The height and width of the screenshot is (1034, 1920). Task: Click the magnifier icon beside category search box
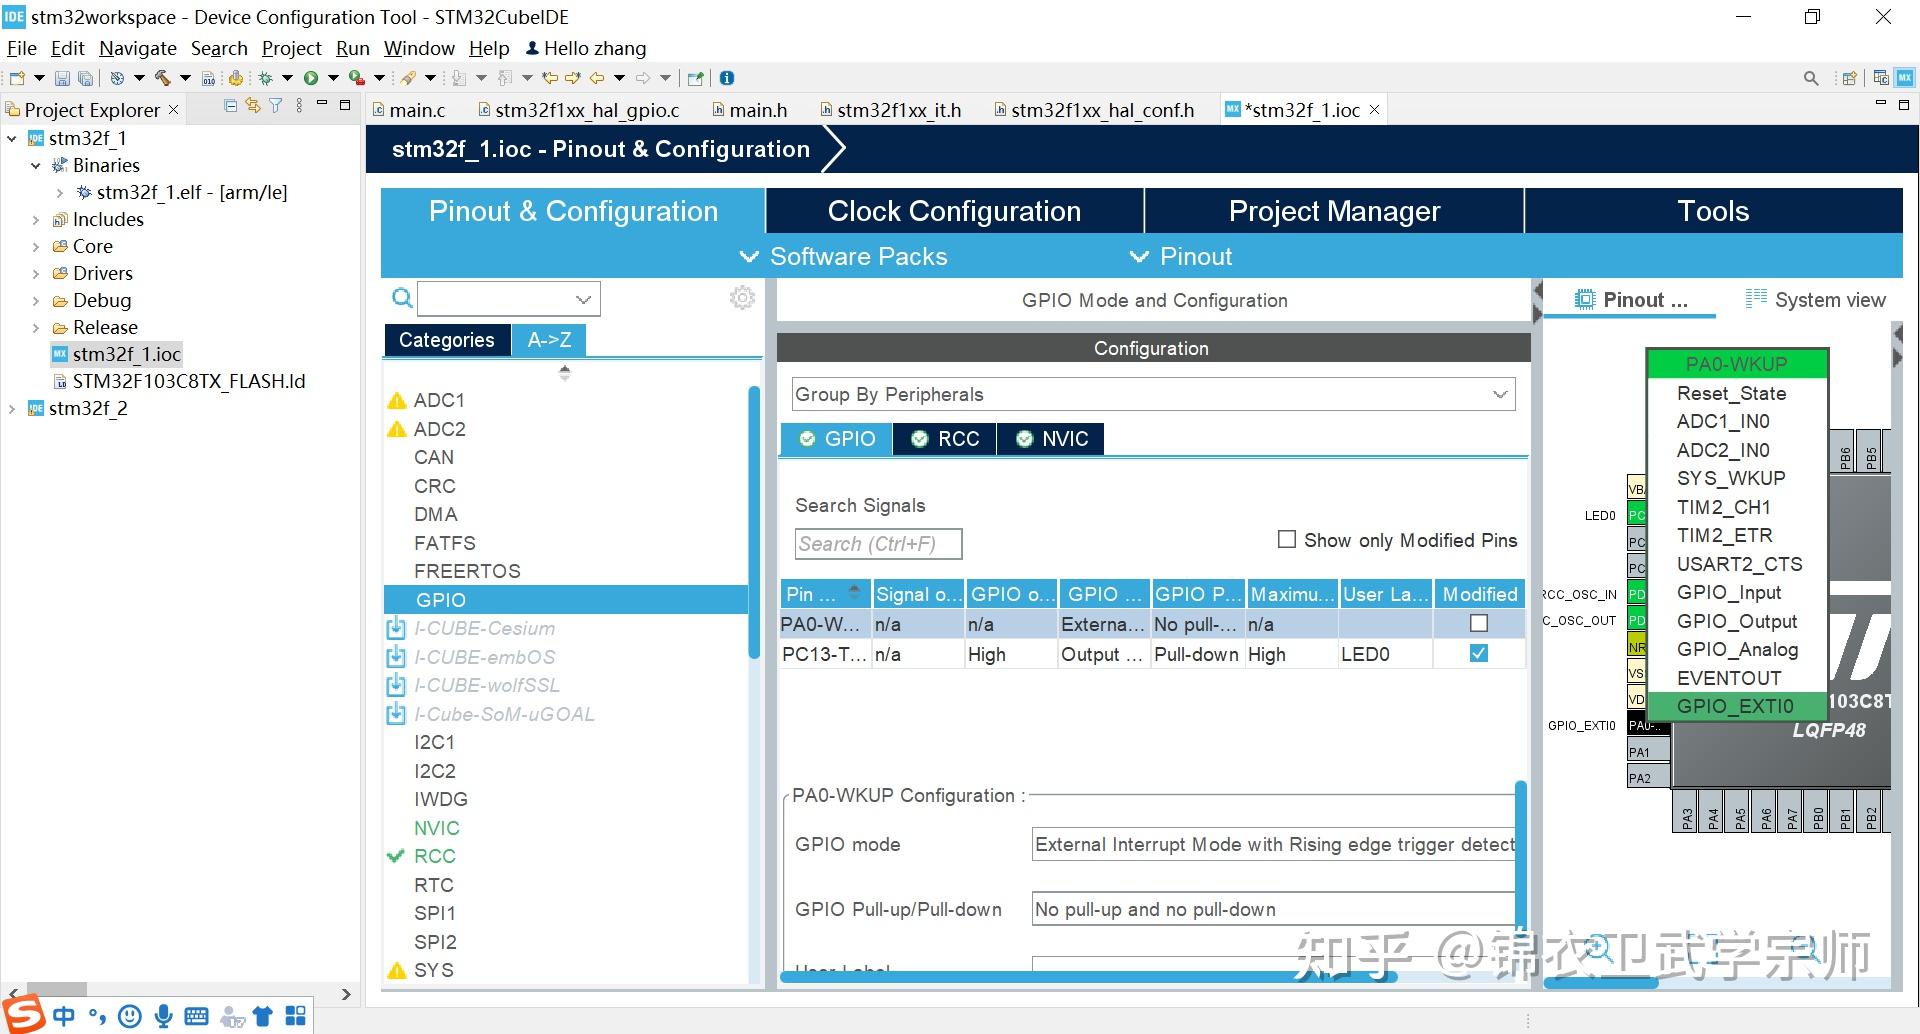click(x=402, y=298)
